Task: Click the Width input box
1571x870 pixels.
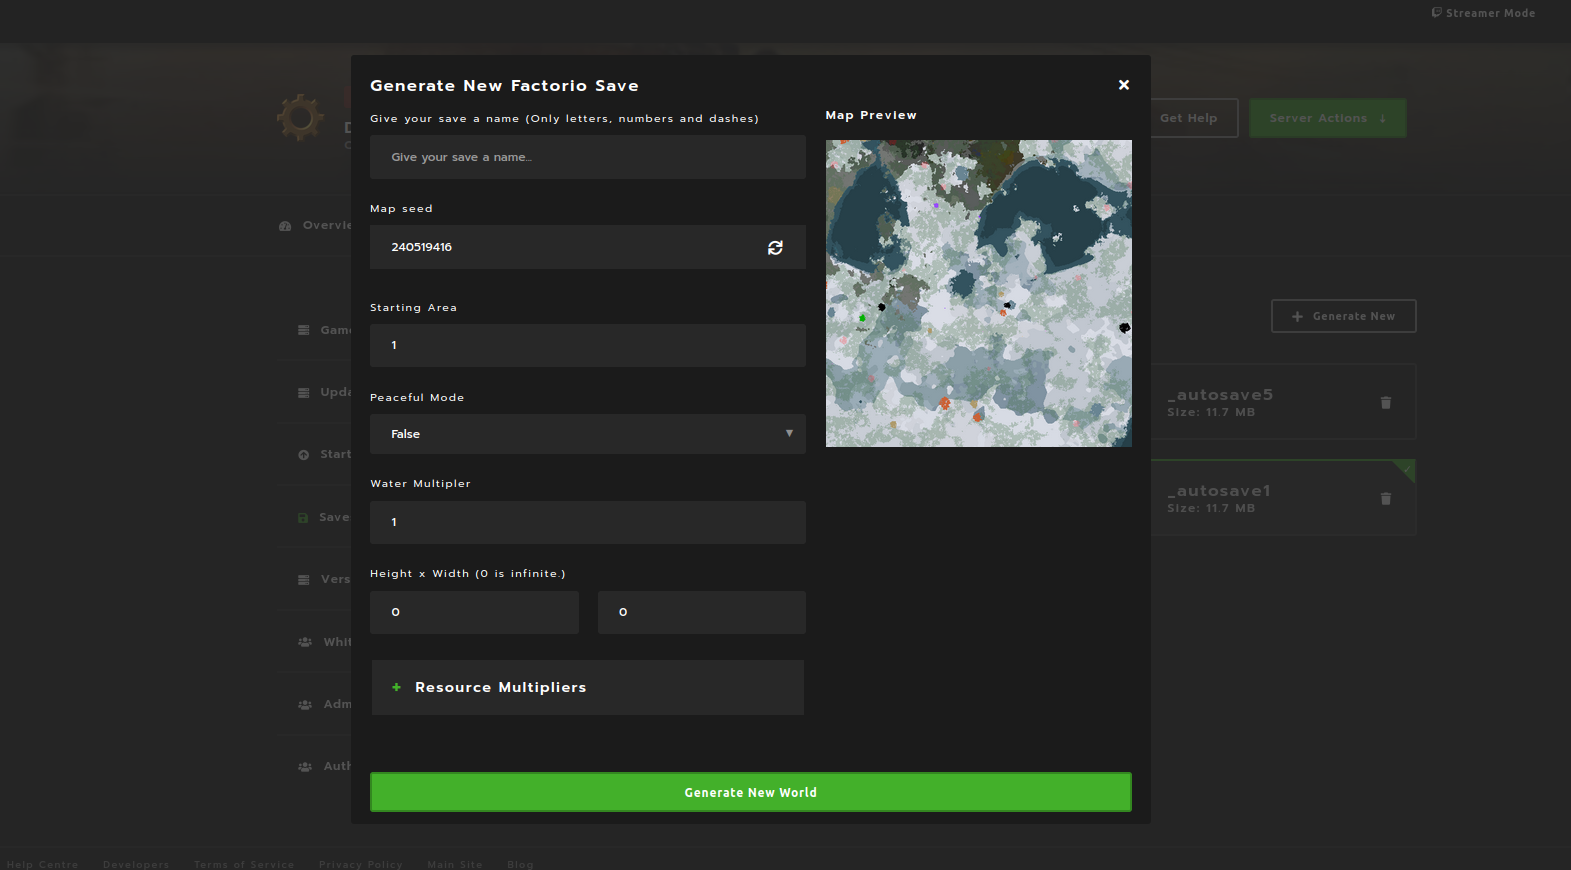Action: click(702, 612)
